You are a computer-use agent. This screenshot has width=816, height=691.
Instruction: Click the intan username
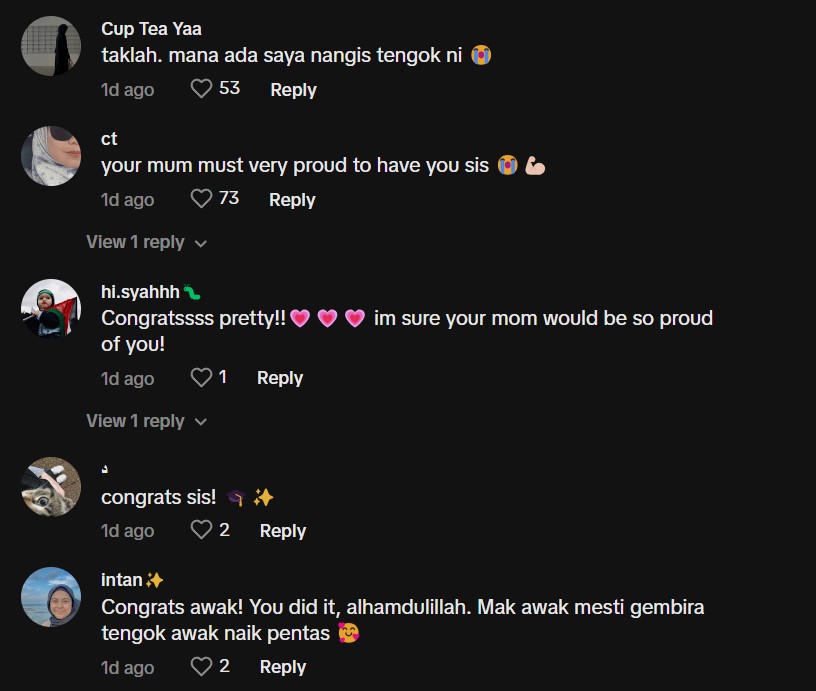click(122, 580)
